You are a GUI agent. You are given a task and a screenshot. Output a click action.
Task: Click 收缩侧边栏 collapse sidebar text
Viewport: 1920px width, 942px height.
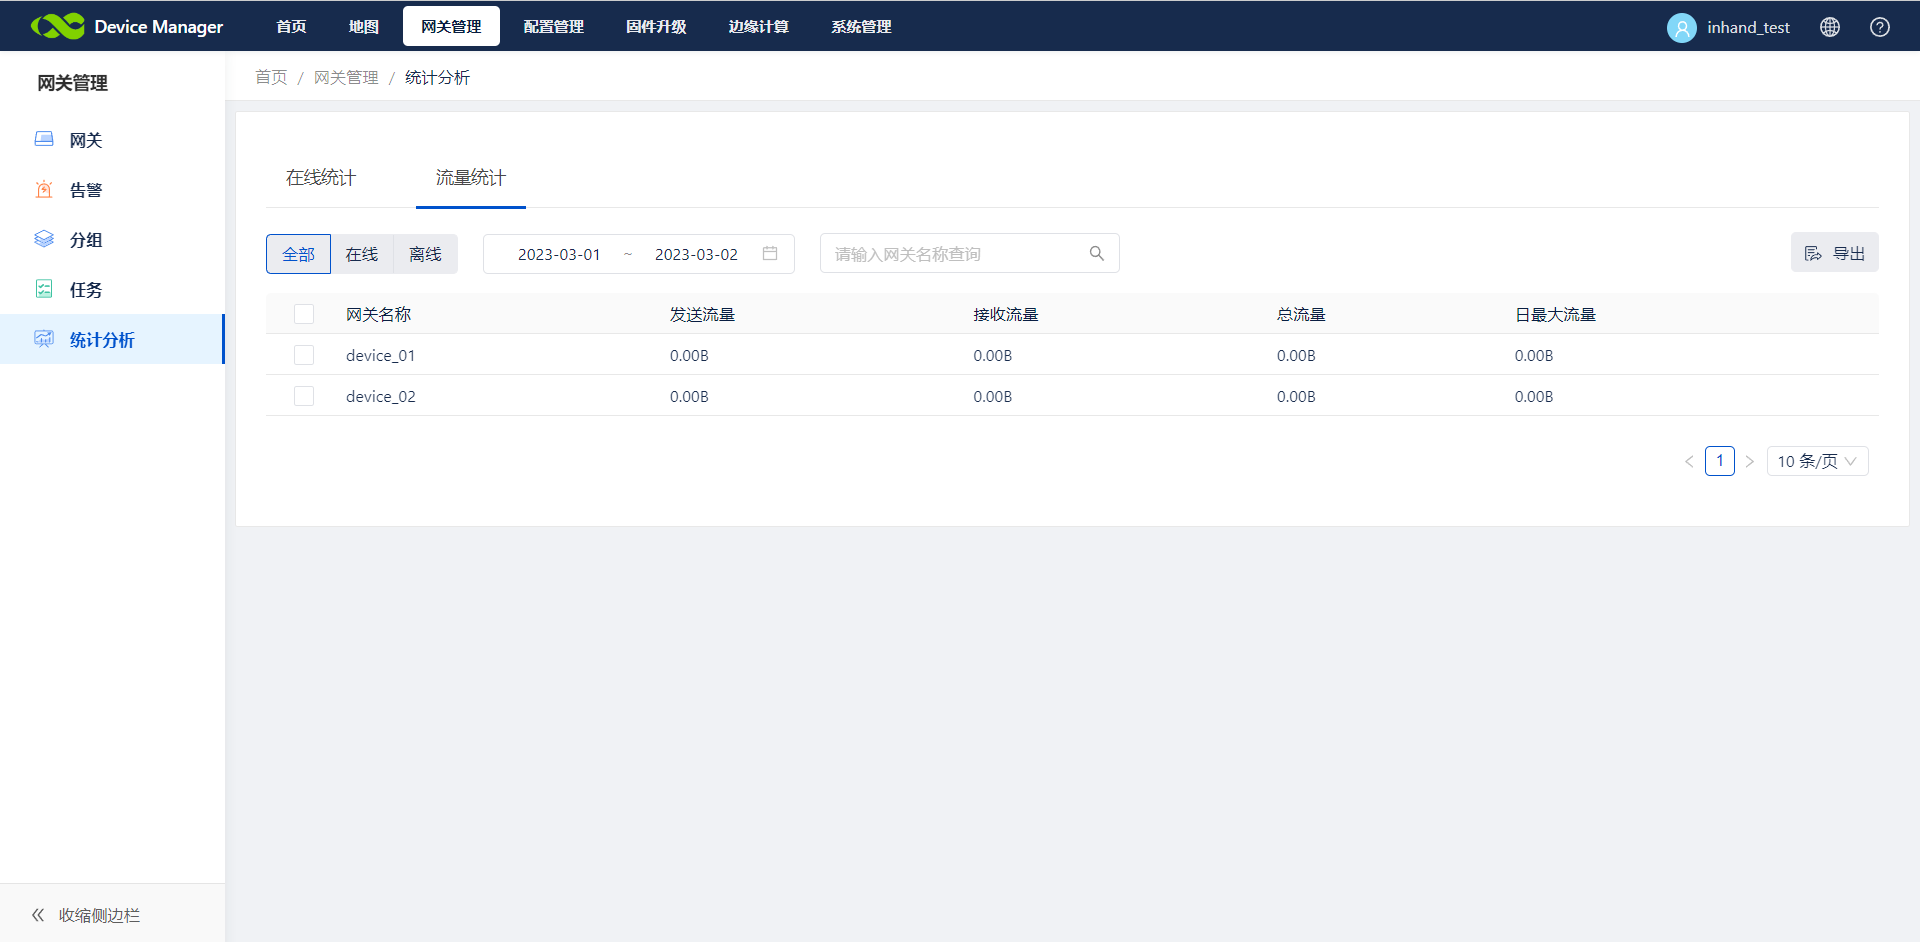[99, 915]
